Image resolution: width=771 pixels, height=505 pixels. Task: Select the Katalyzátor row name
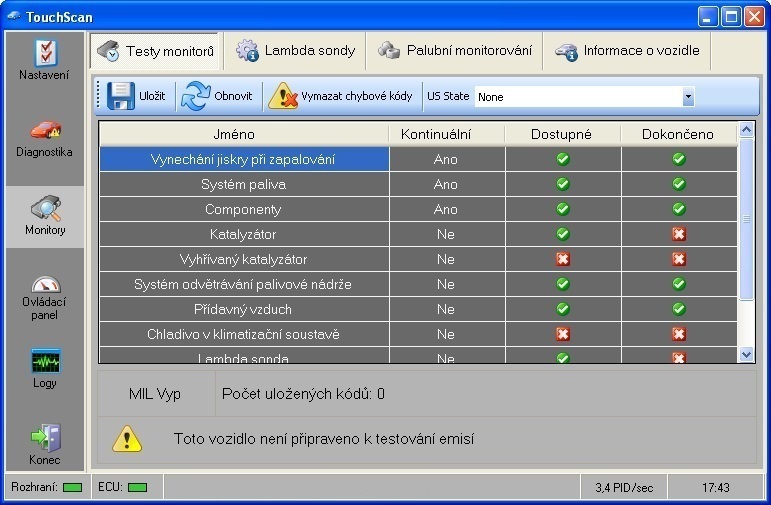pos(243,235)
